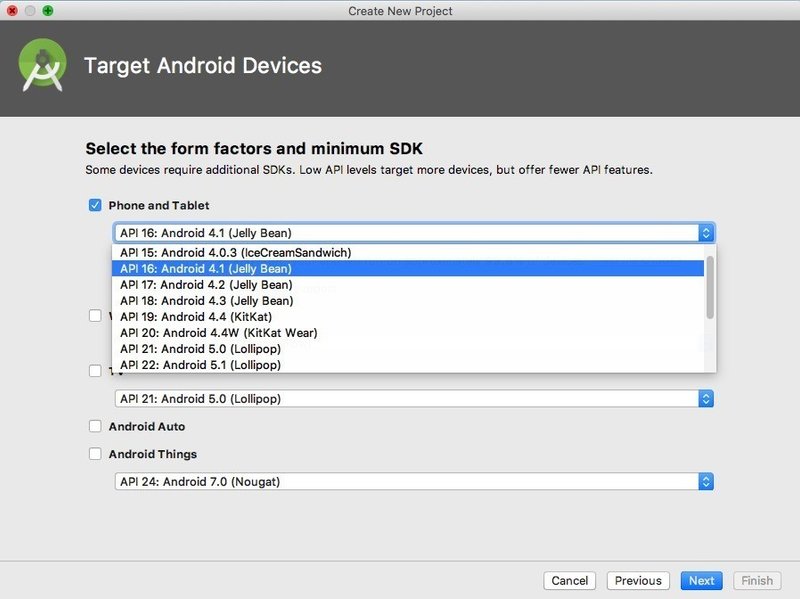This screenshot has width=800, height=599.
Task: Click the Android Things label text
Action: tap(153, 454)
